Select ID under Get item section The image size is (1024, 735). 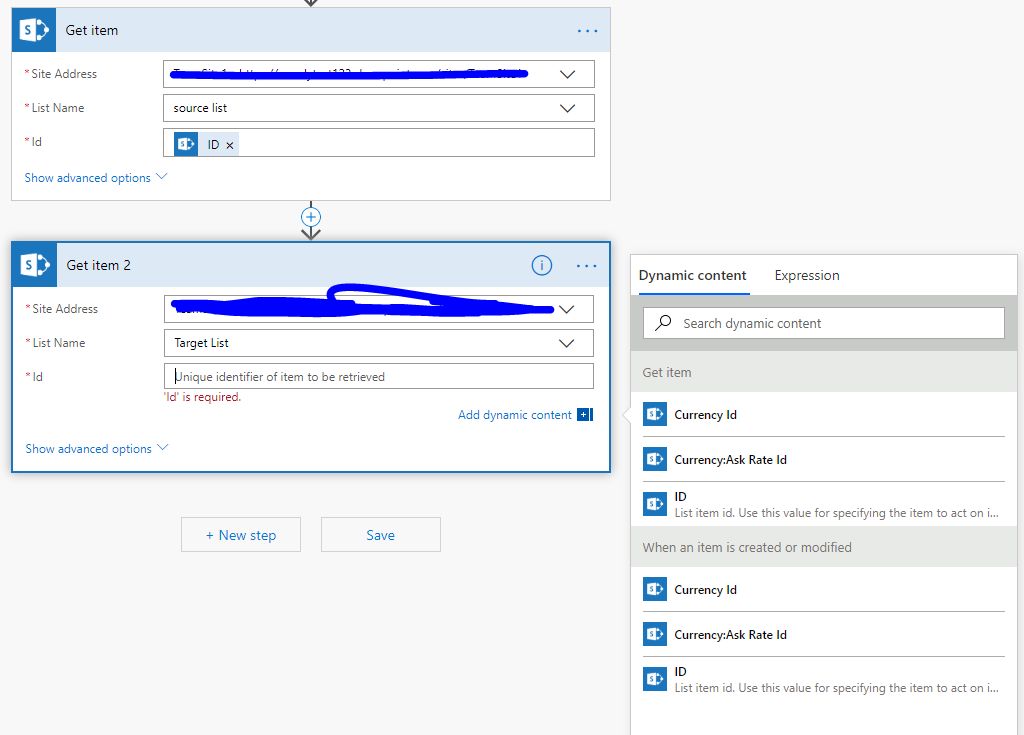pyautogui.click(x=824, y=504)
